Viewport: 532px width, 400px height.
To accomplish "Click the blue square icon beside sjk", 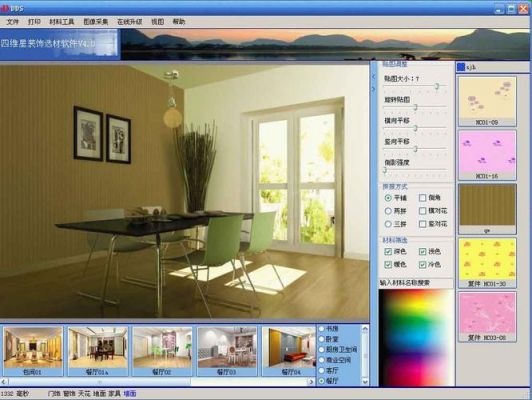I will pyautogui.click(x=461, y=67).
